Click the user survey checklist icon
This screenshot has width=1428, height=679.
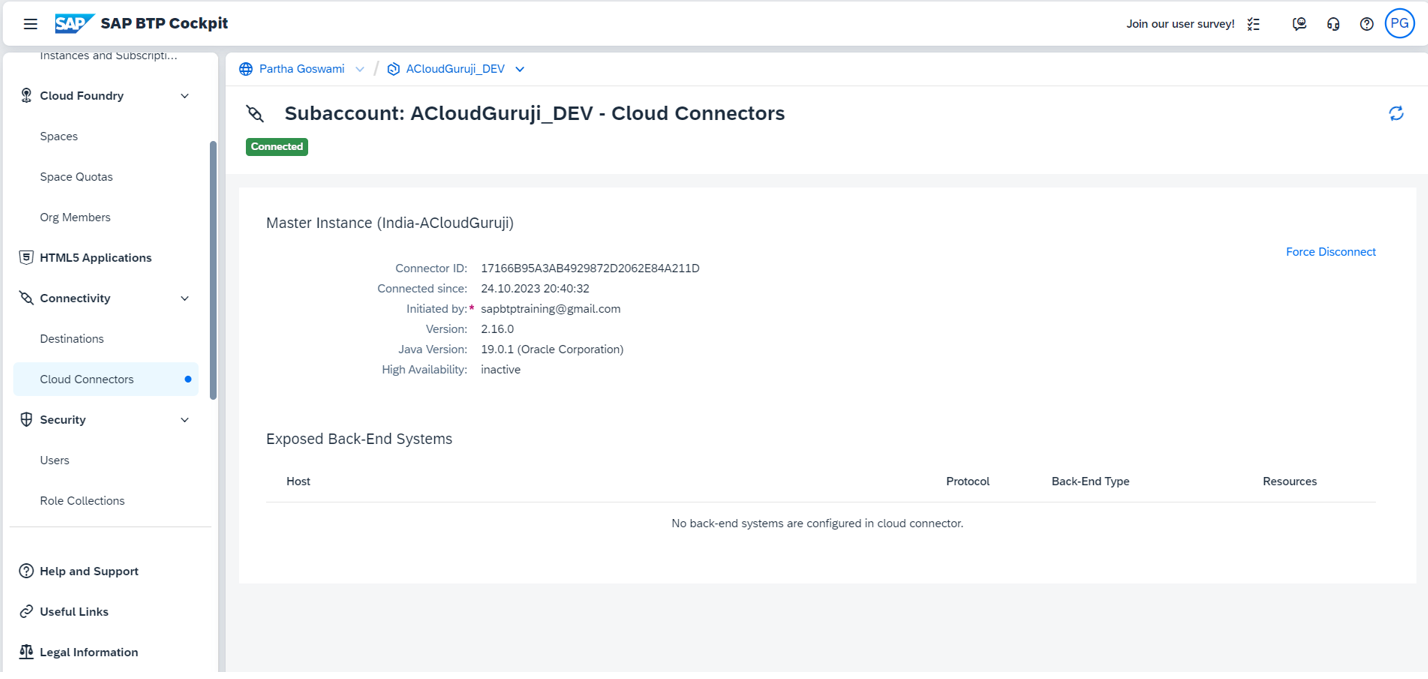(1253, 24)
